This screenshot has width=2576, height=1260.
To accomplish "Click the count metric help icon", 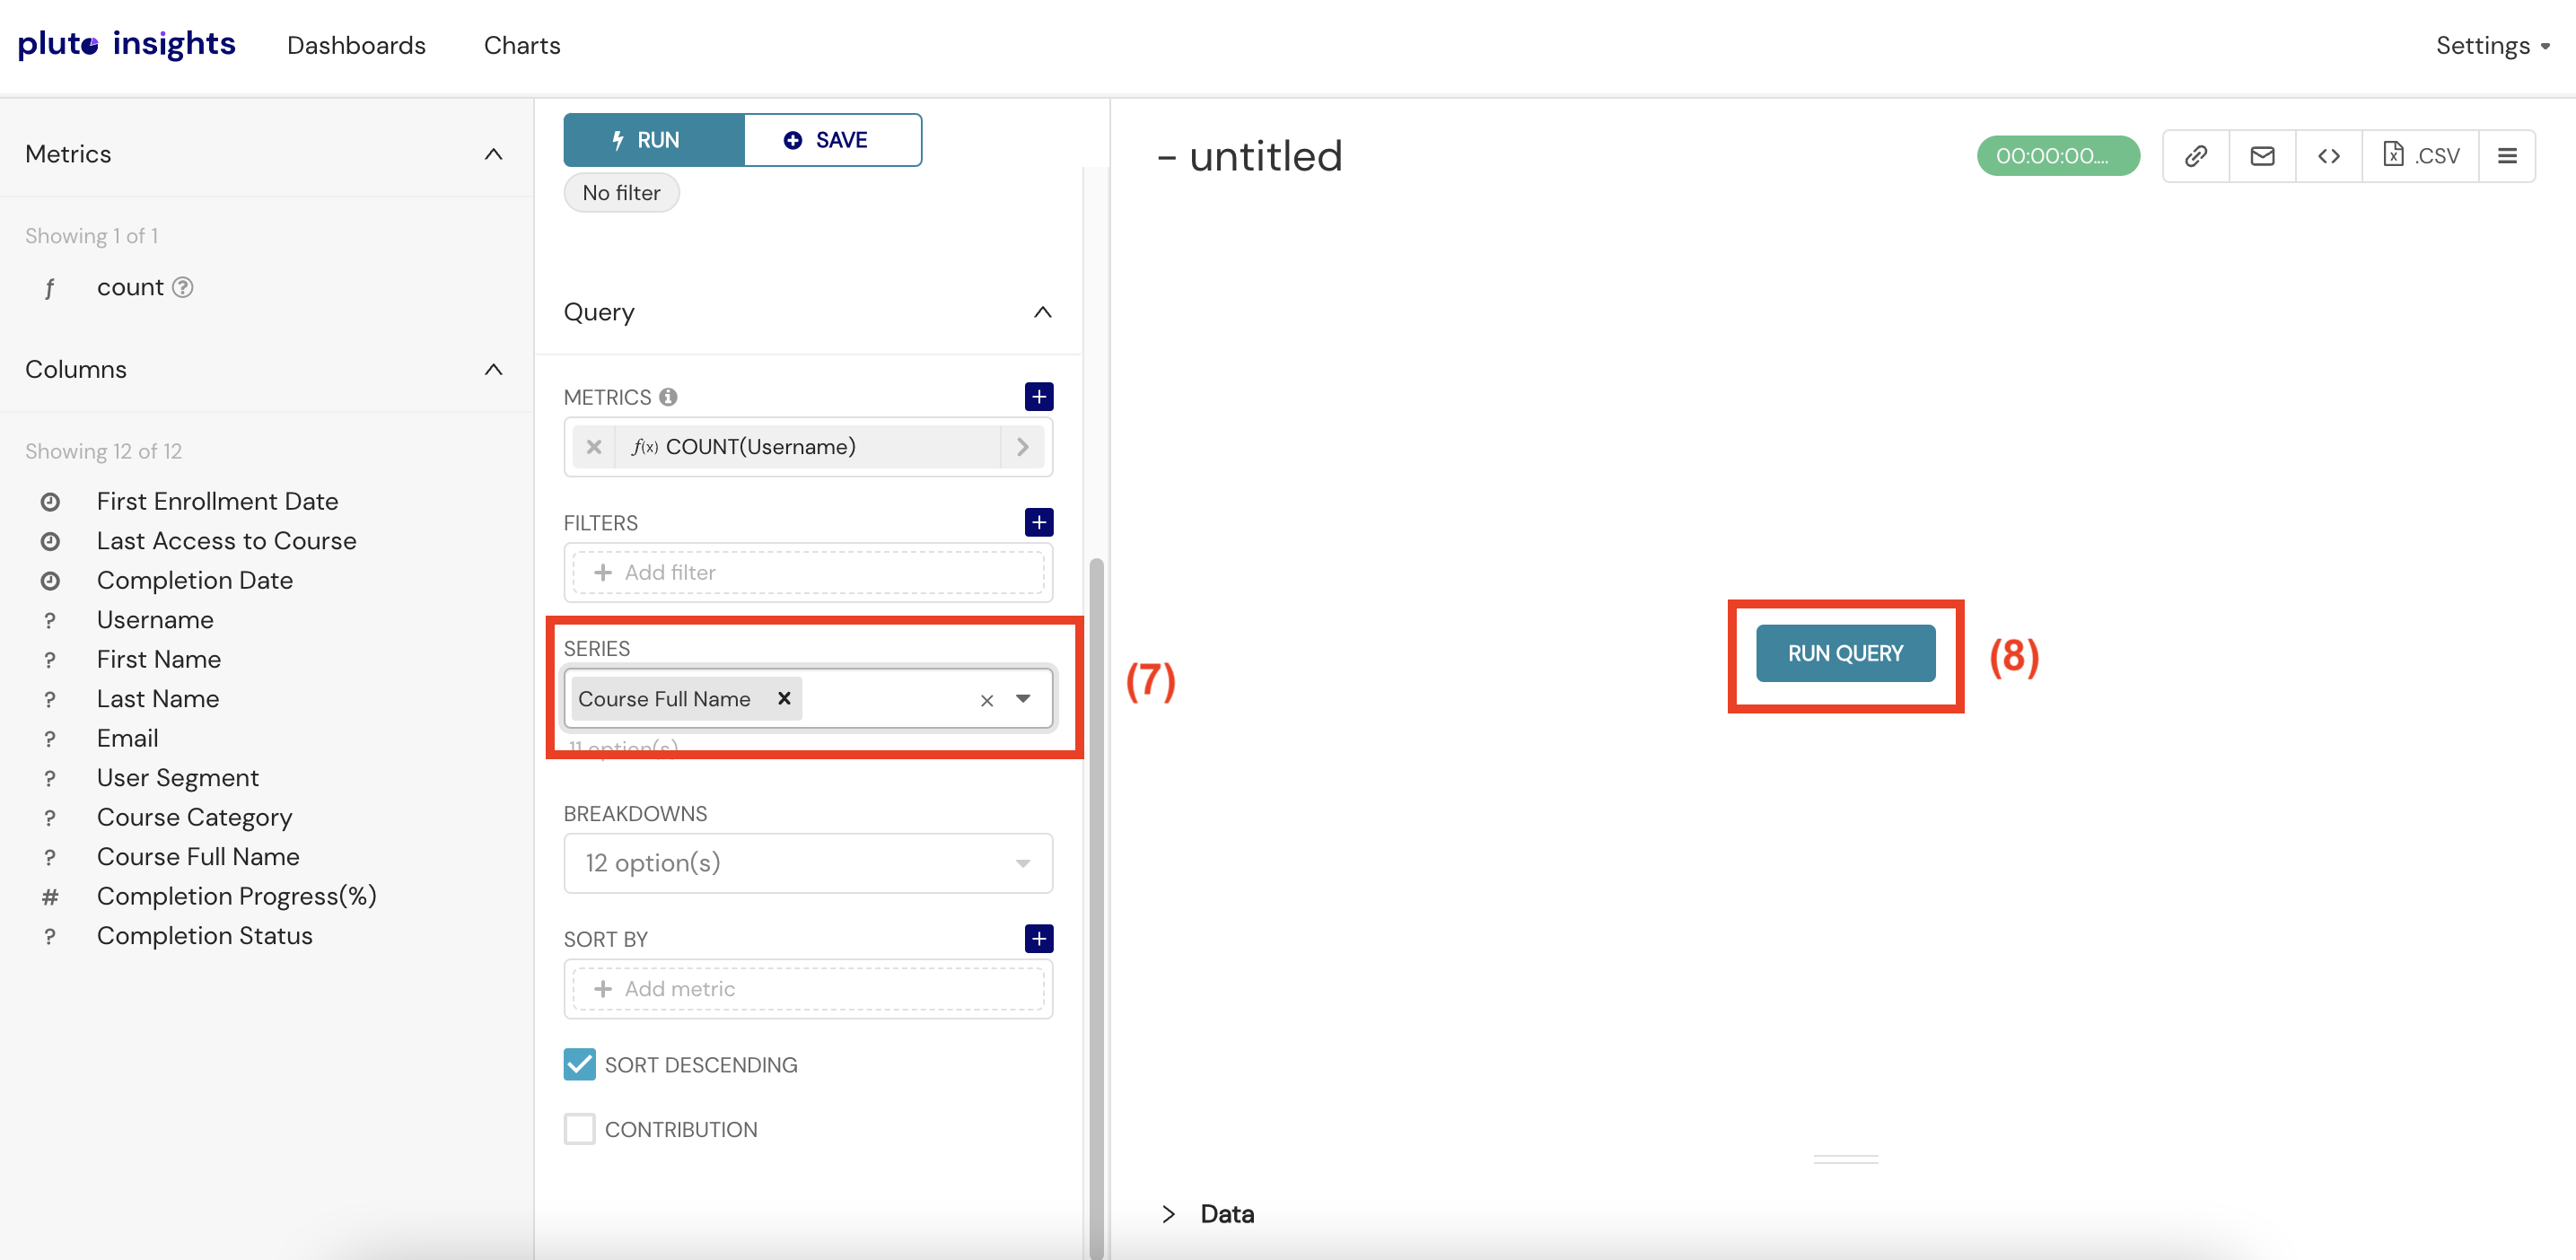I will [x=182, y=287].
